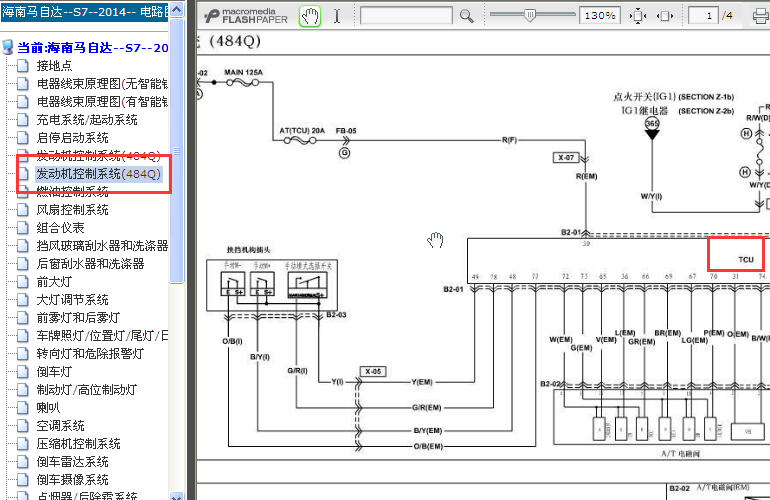Click the page icon beside 喇叭
Viewport: 770px width, 500px height.
coord(23,408)
